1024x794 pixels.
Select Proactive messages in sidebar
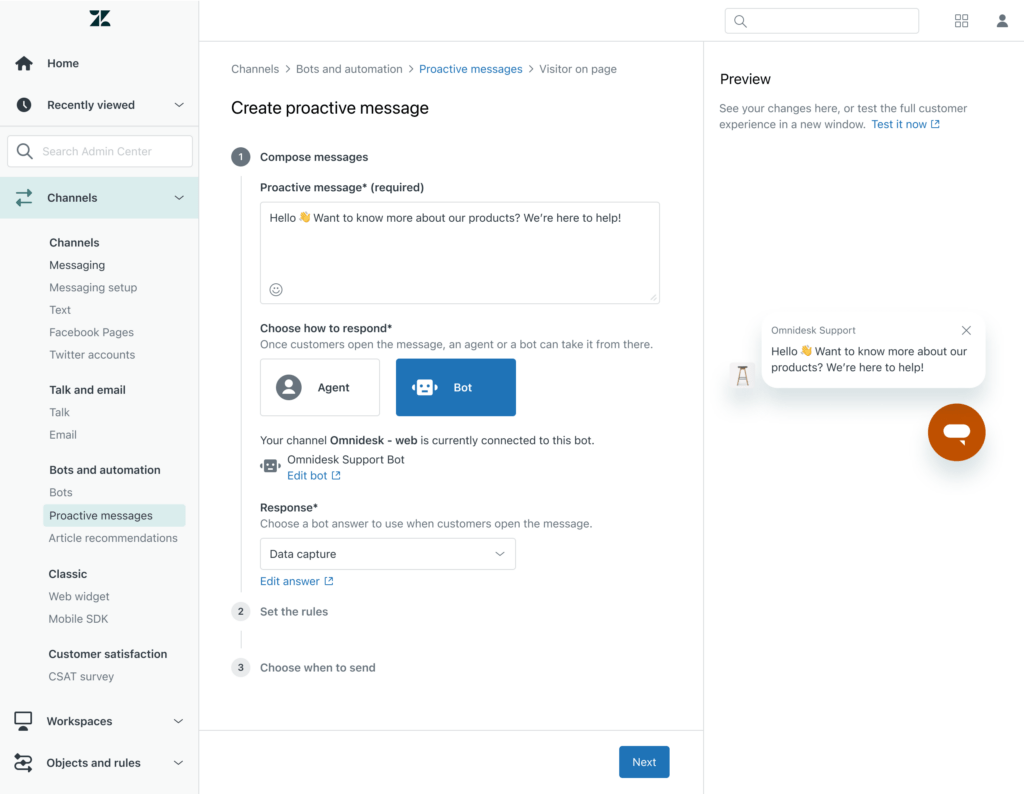[114, 515]
